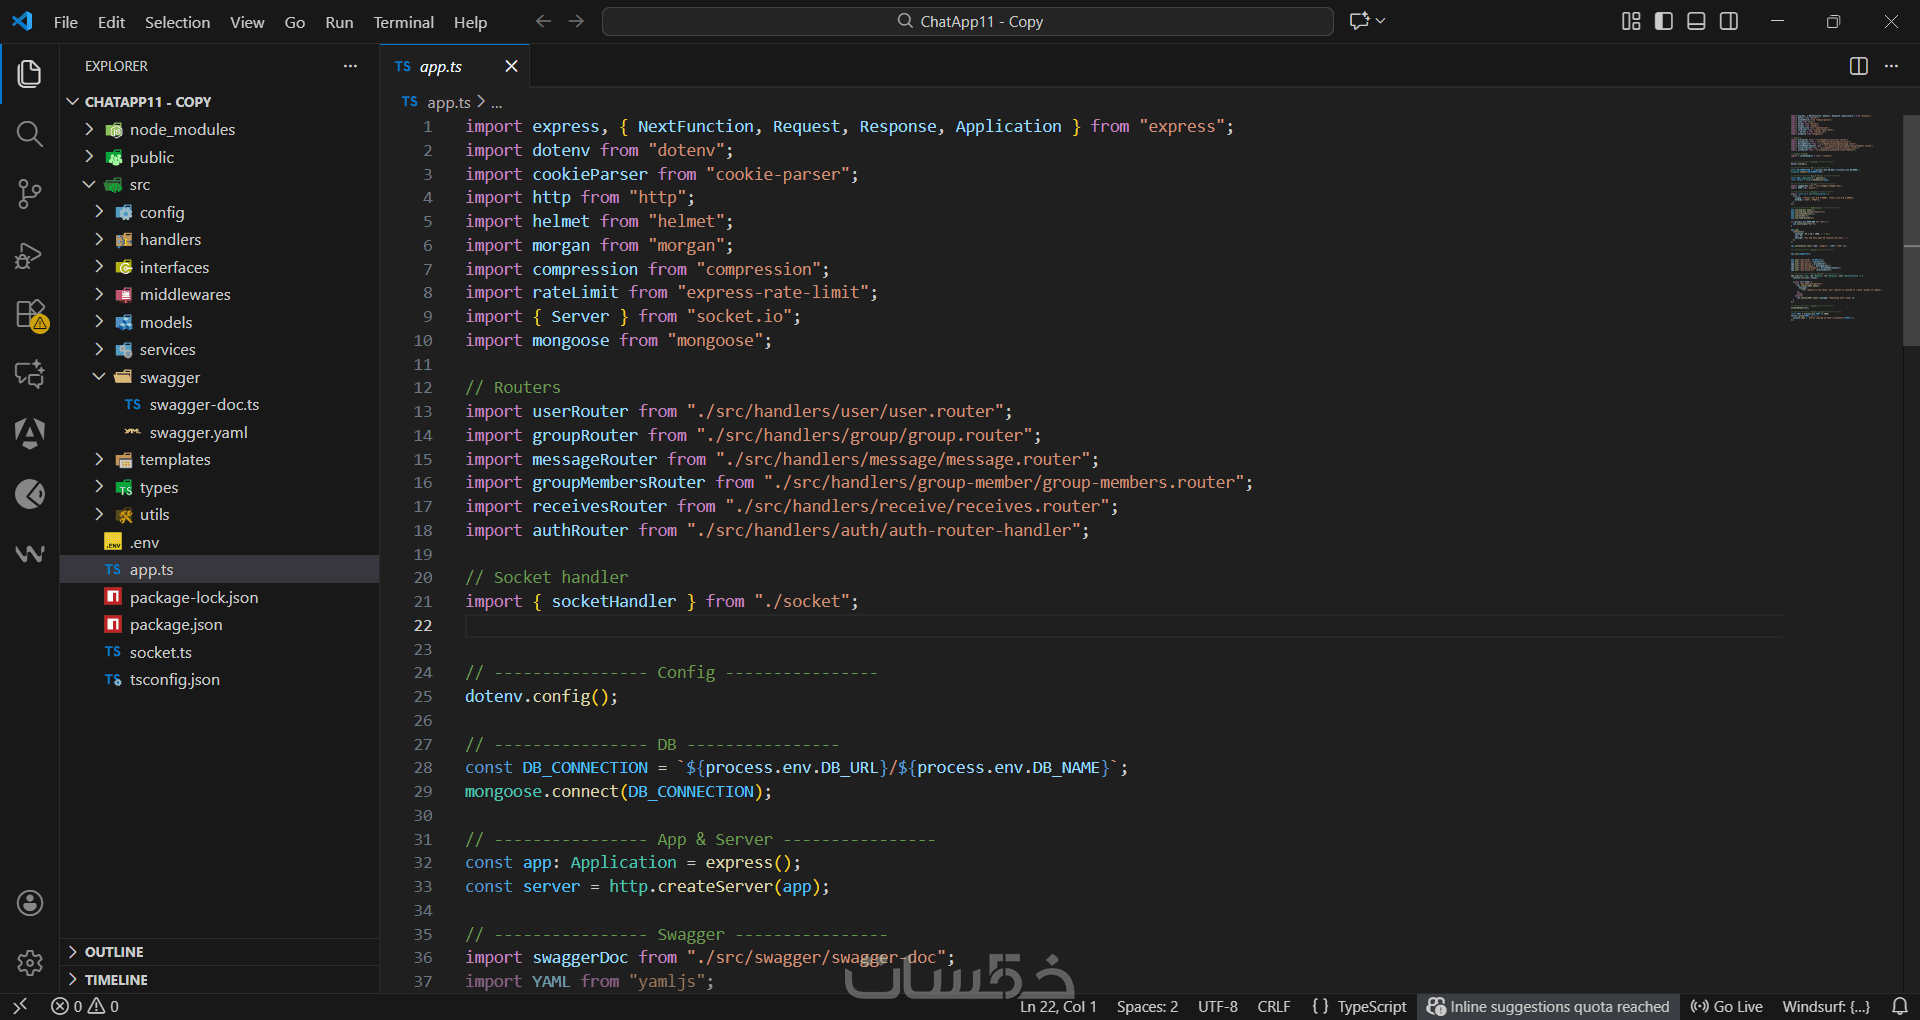Screen dimensions: 1920x1020
Task: Expand the handlers folder
Action: (170, 239)
